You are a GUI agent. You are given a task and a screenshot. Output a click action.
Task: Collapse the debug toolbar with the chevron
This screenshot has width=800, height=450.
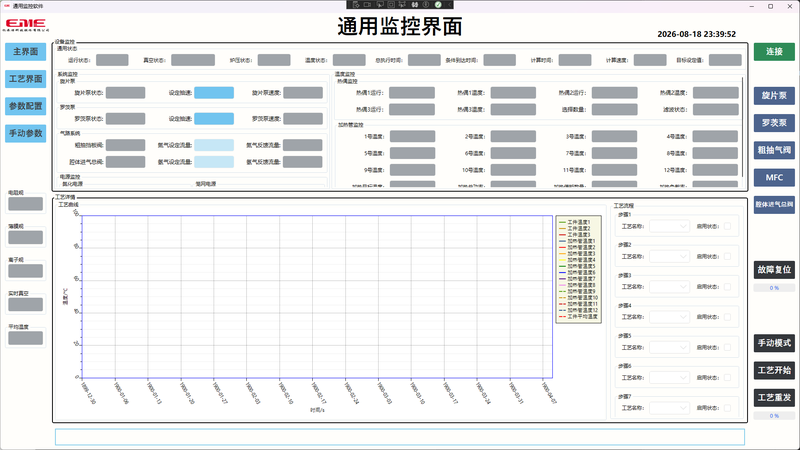tap(449, 5)
